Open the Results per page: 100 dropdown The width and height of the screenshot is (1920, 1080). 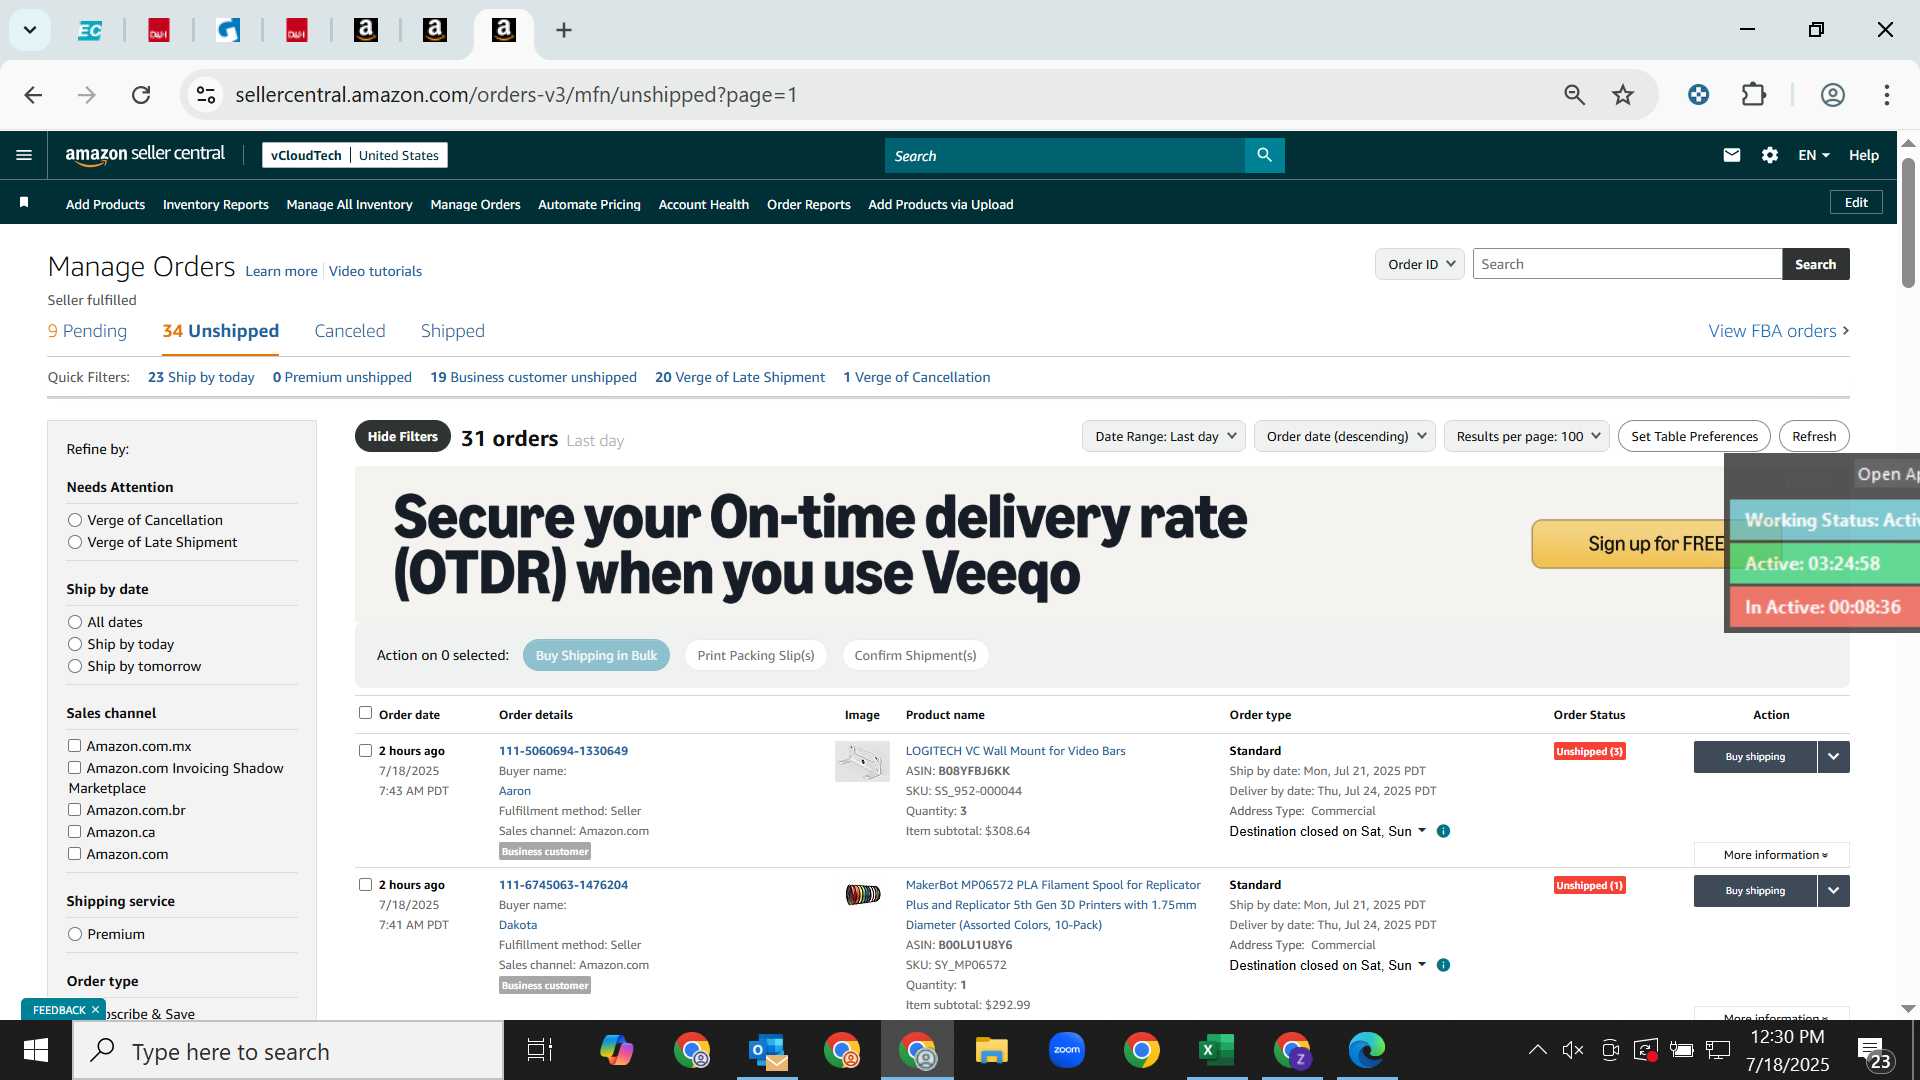pos(1527,436)
